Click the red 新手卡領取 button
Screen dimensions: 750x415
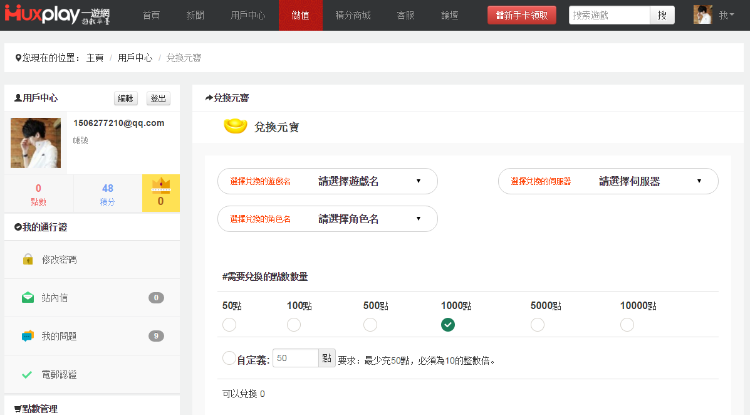(522, 15)
